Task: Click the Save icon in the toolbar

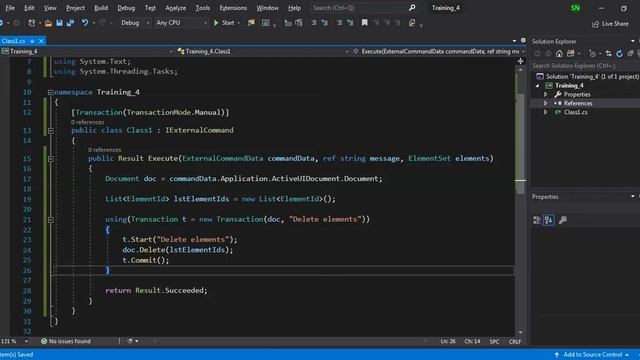Action: tap(59, 23)
